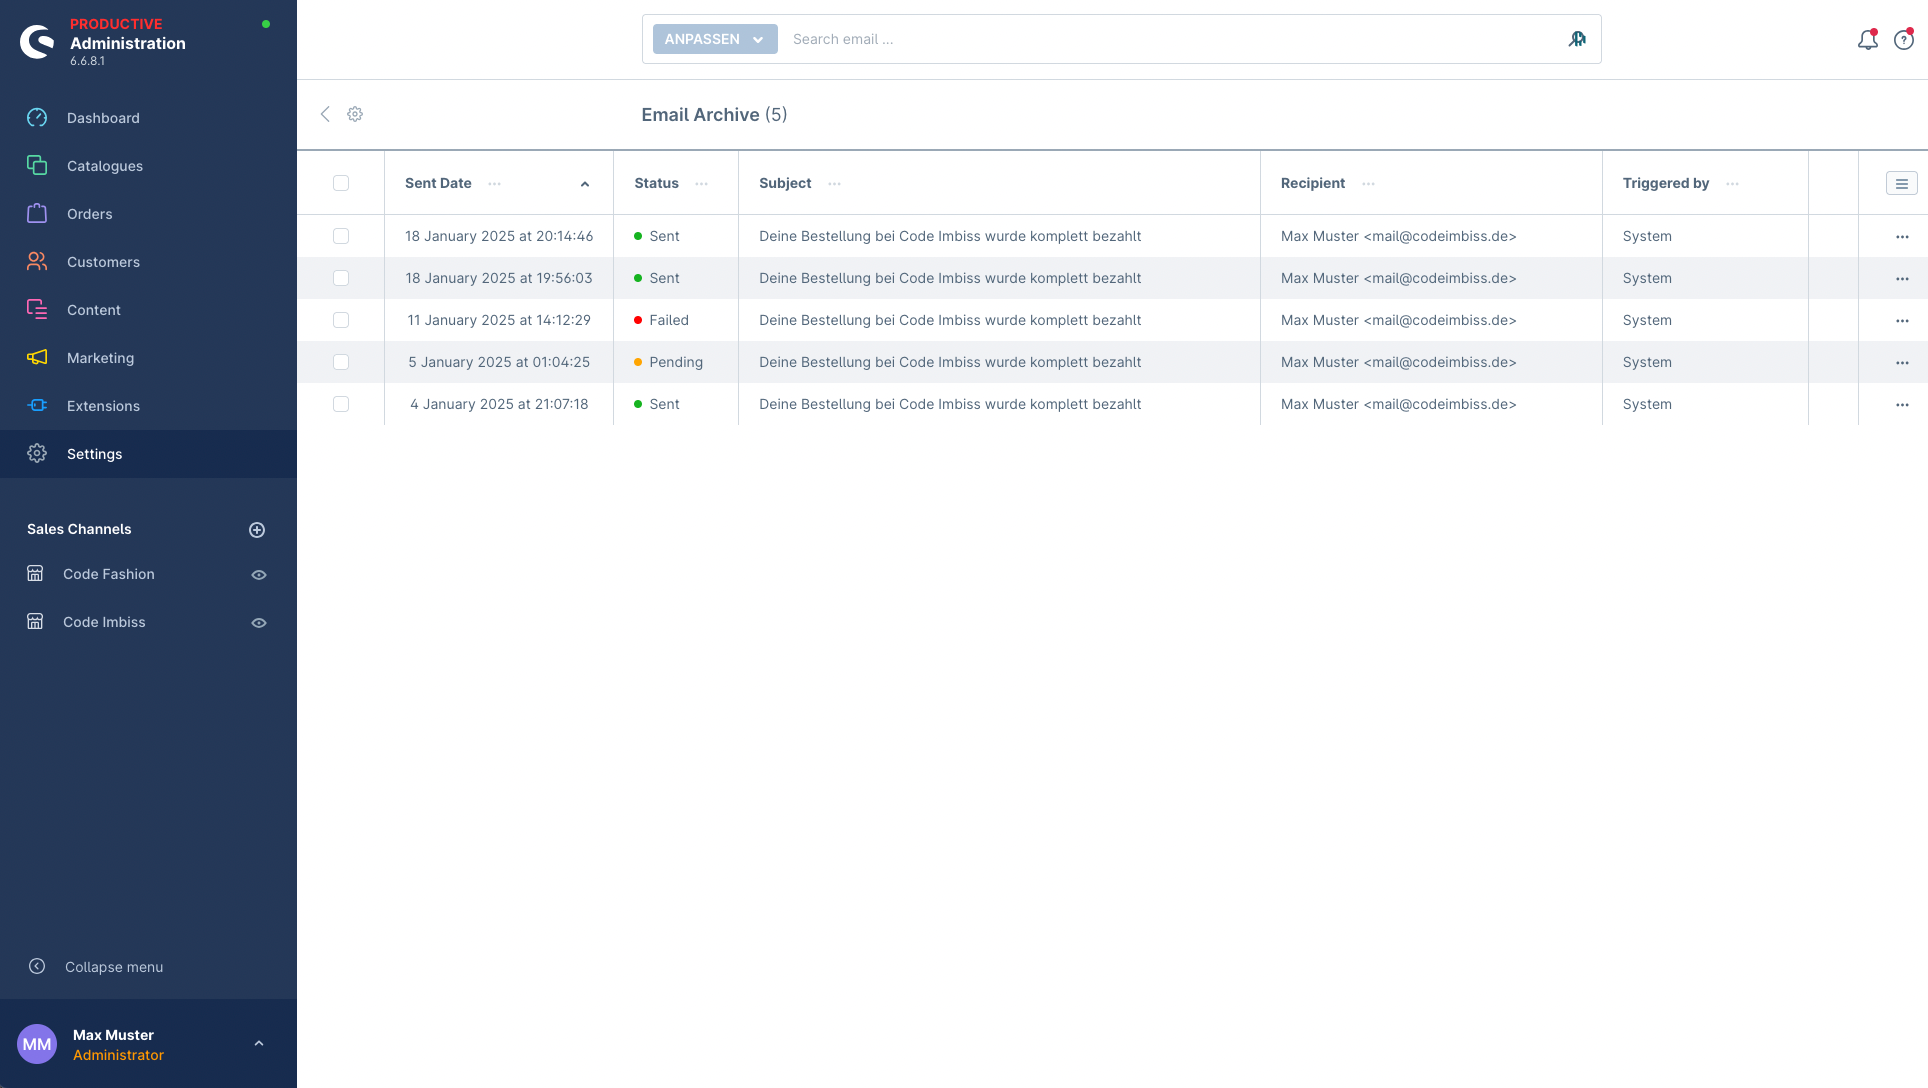Click the Marketing megaphone icon
The height and width of the screenshot is (1088, 1928).
[x=37, y=358]
